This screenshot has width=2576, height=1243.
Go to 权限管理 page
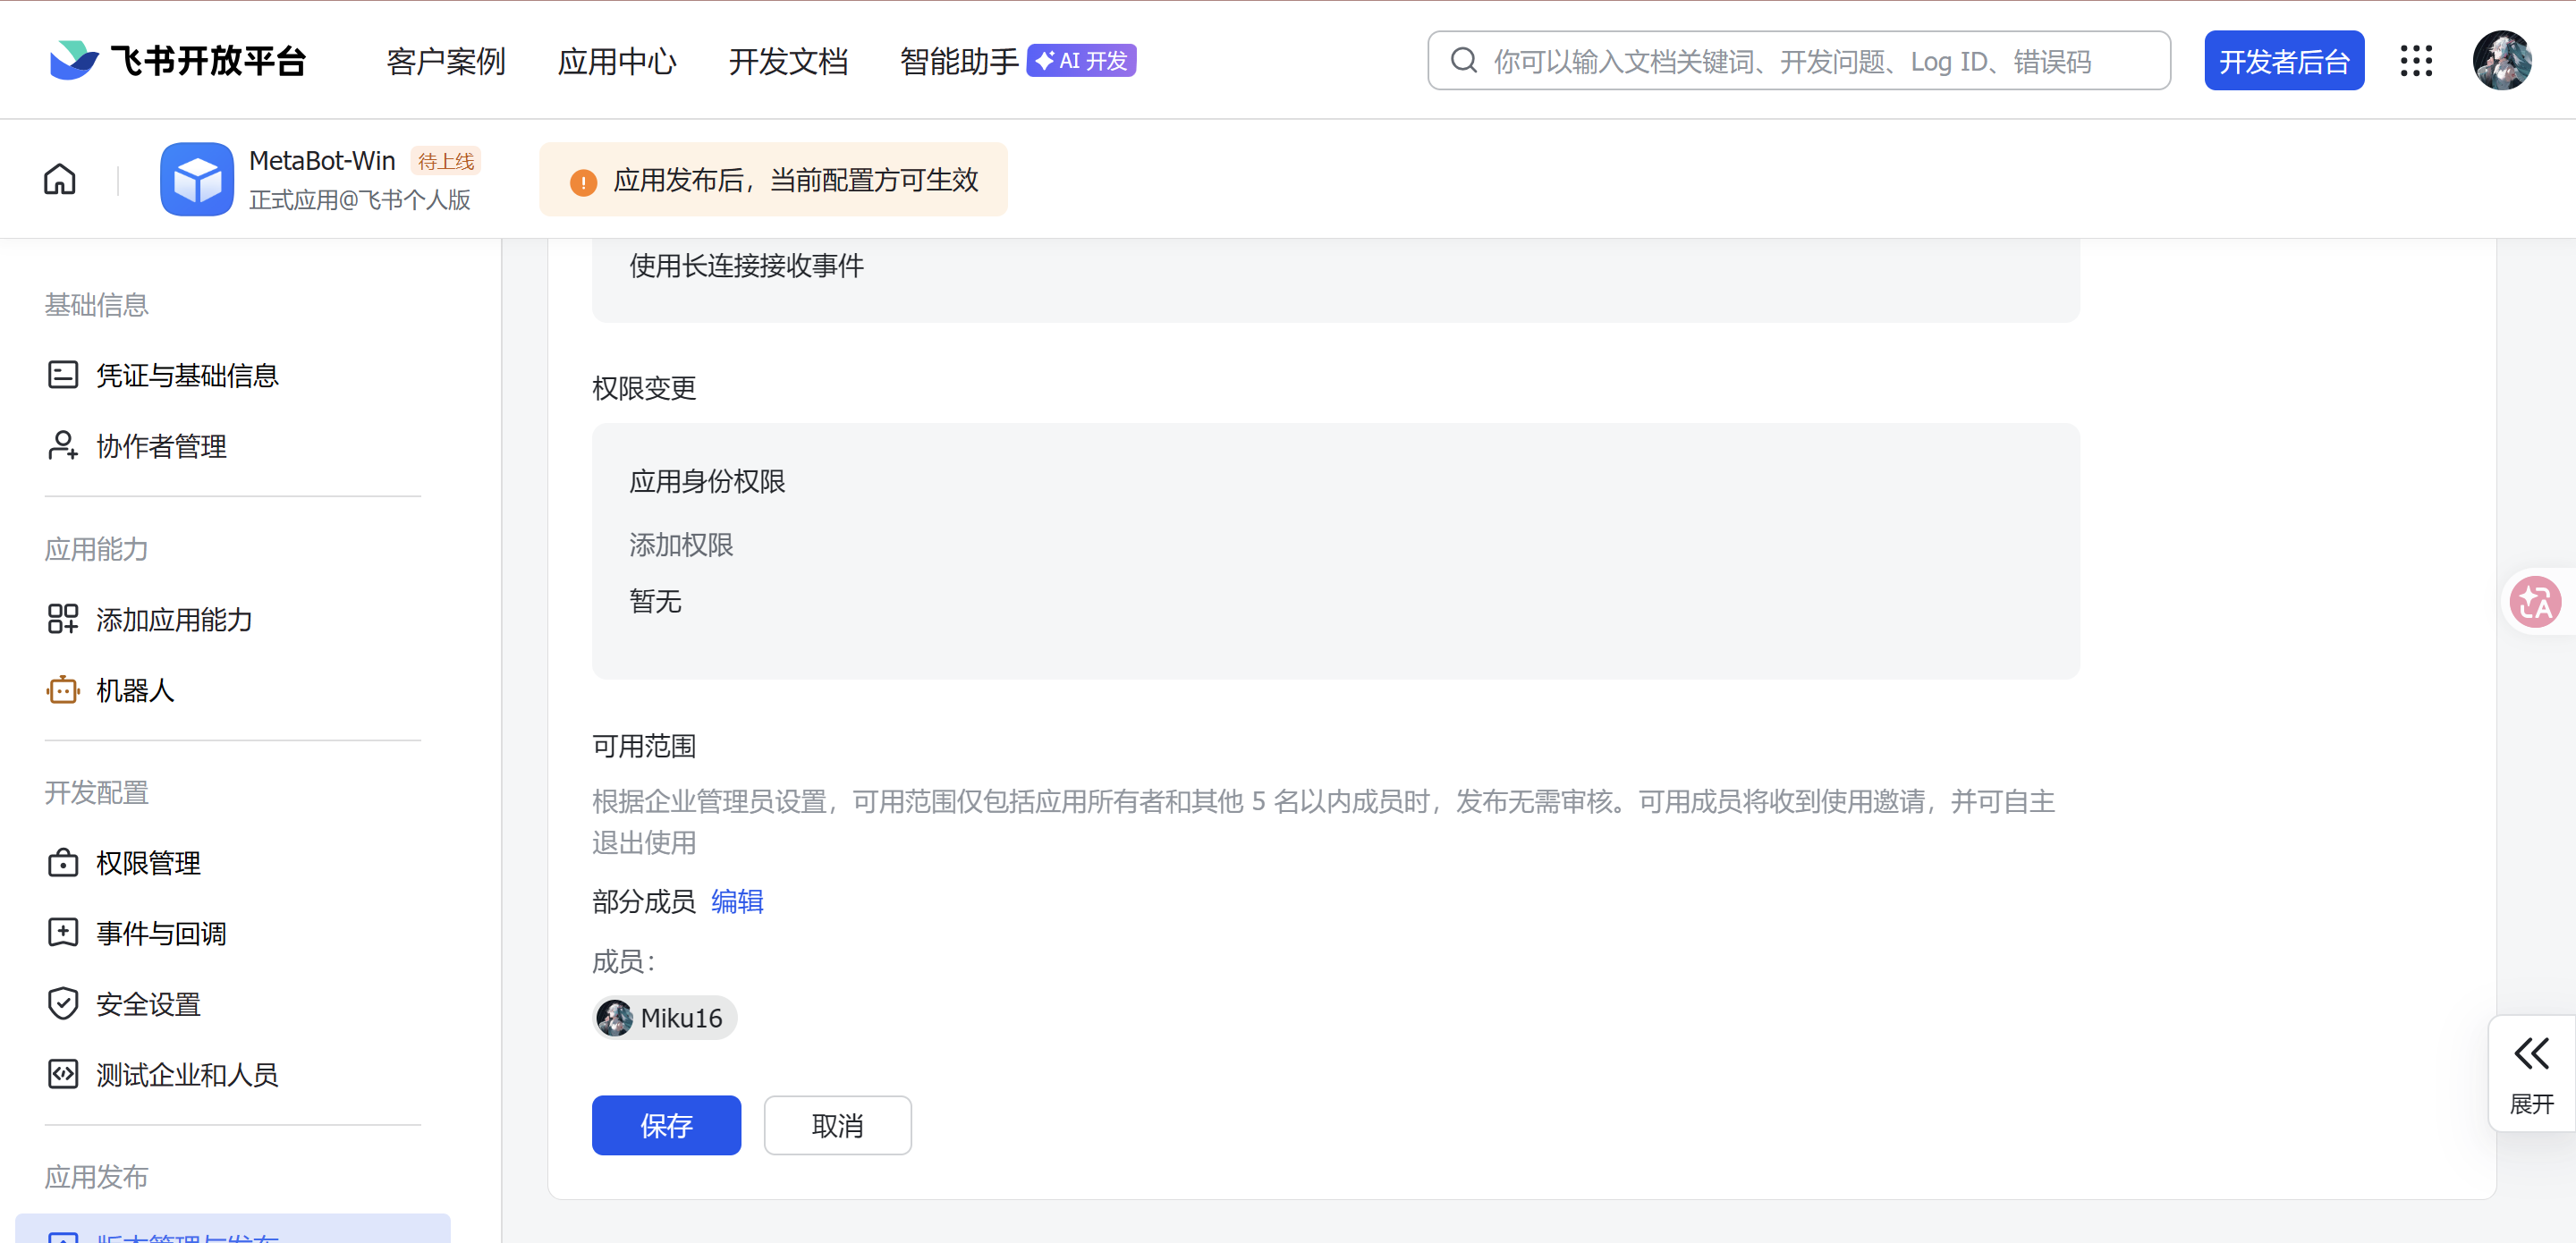click(x=148, y=862)
